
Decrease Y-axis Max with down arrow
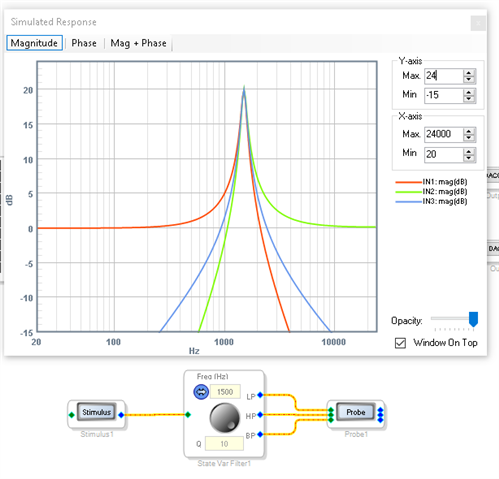pos(469,79)
